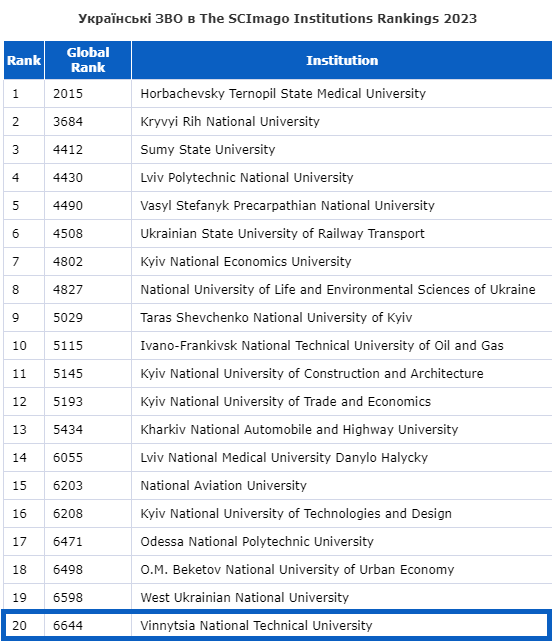Click Vasyl Stefanyk Precarpathian National University
This screenshot has width=552, height=641.
click(x=287, y=206)
